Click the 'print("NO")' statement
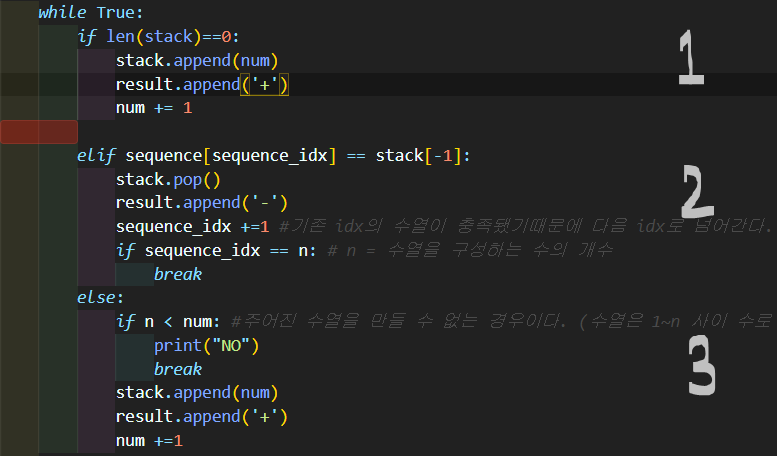This screenshot has height=456, width=777. pyautogui.click(x=207, y=345)
